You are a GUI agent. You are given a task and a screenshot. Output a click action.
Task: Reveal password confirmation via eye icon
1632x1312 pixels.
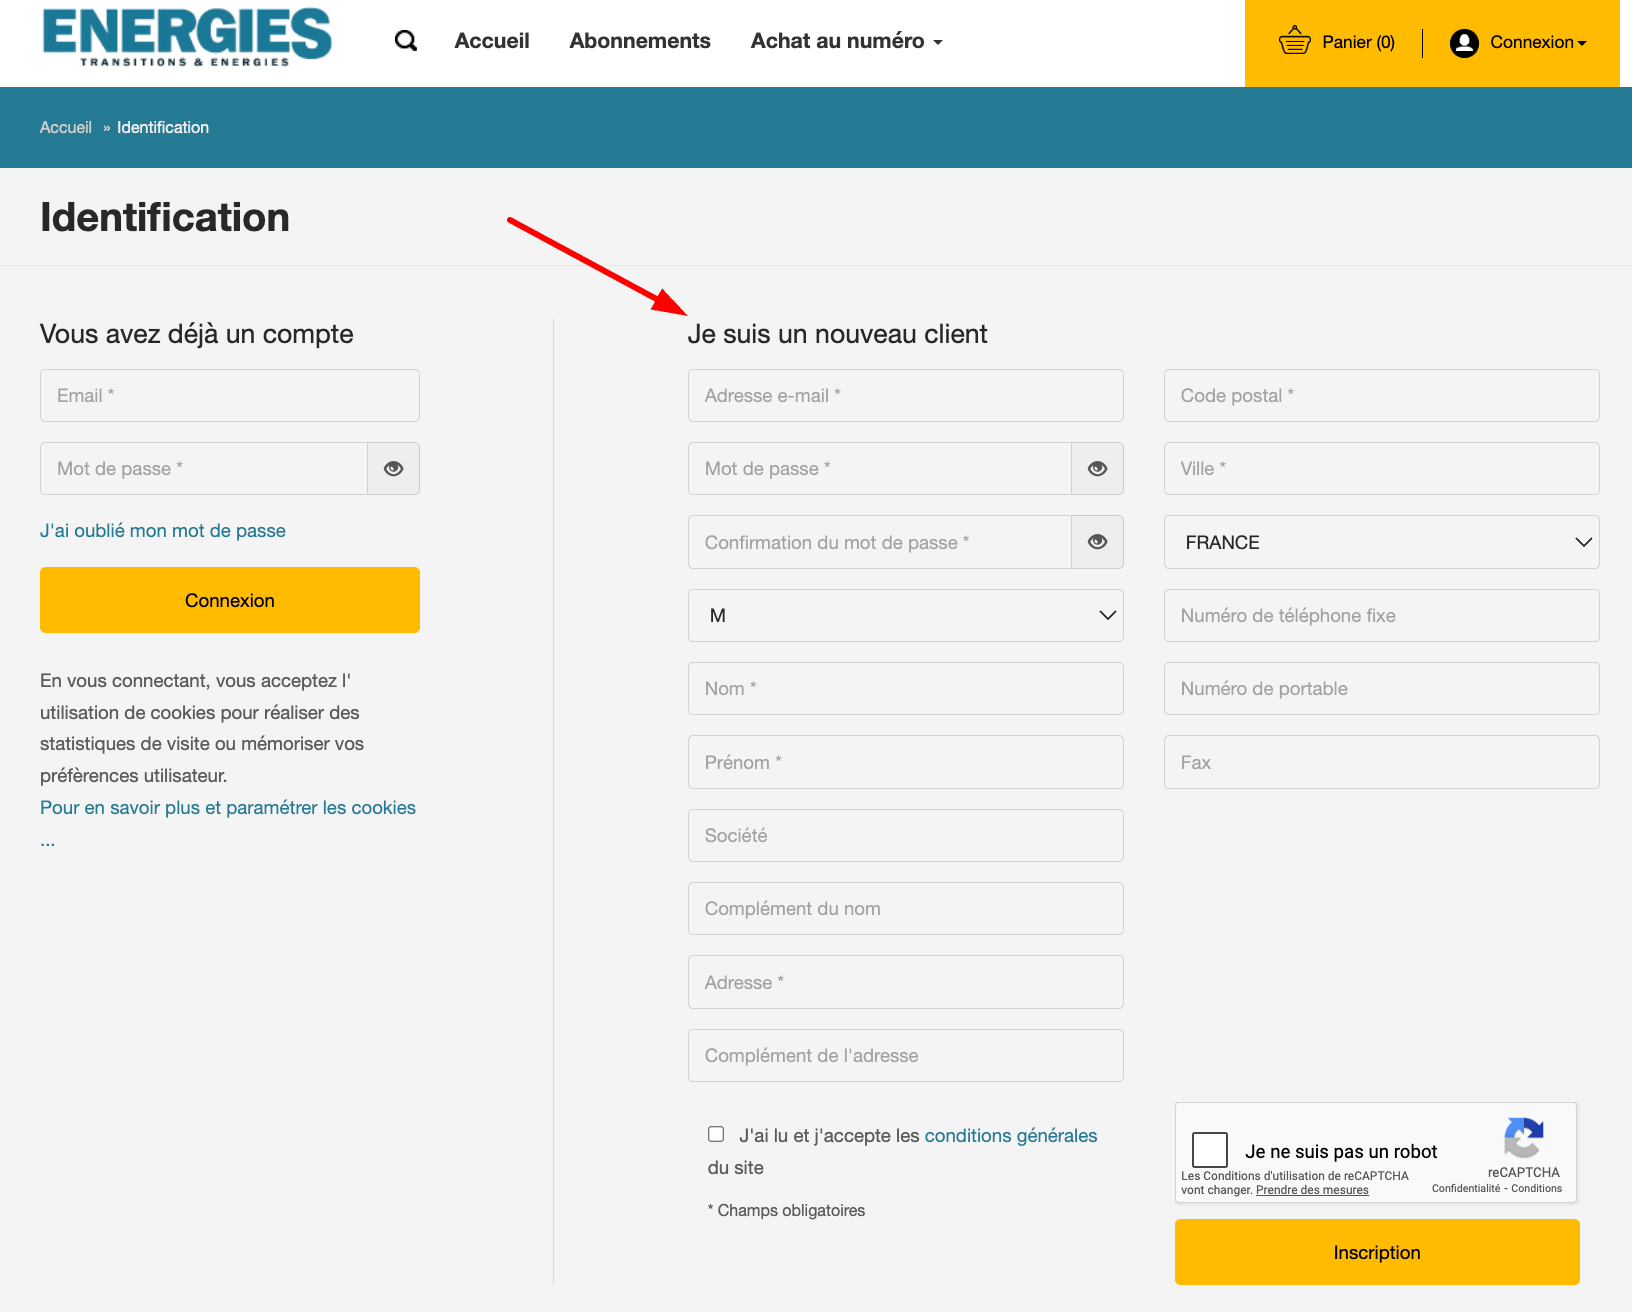click(1097, 542)
